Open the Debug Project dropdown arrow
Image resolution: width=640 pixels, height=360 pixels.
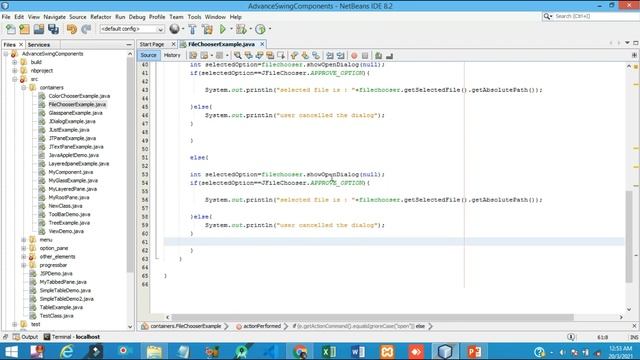pos(250,29)
